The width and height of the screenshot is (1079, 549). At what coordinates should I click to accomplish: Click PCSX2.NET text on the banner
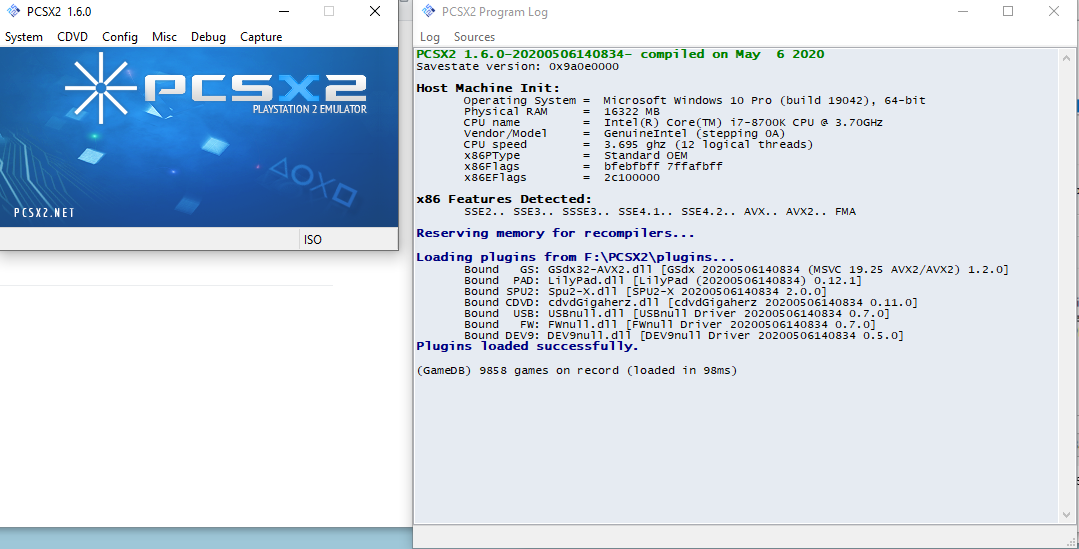(x=44, y=213)
